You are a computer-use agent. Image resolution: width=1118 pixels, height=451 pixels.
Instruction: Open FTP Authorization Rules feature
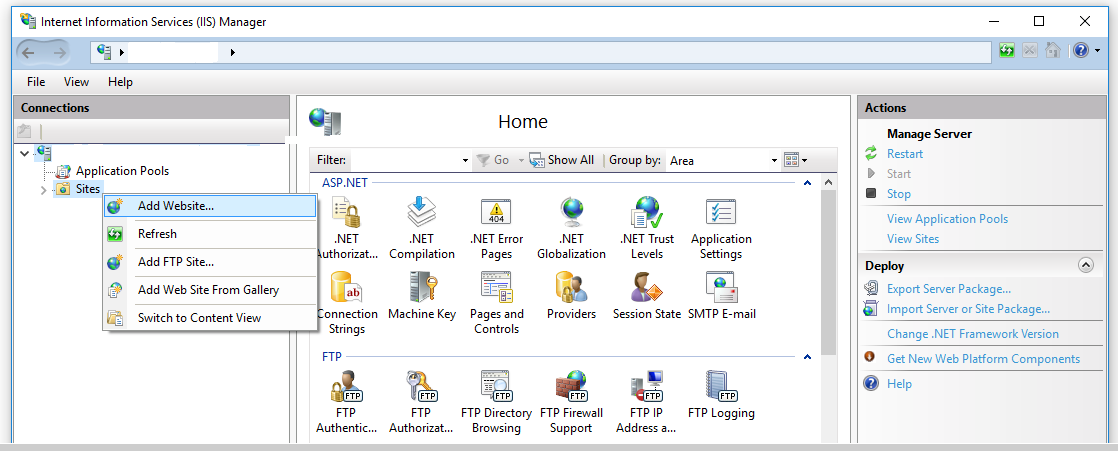pos(421,402)
